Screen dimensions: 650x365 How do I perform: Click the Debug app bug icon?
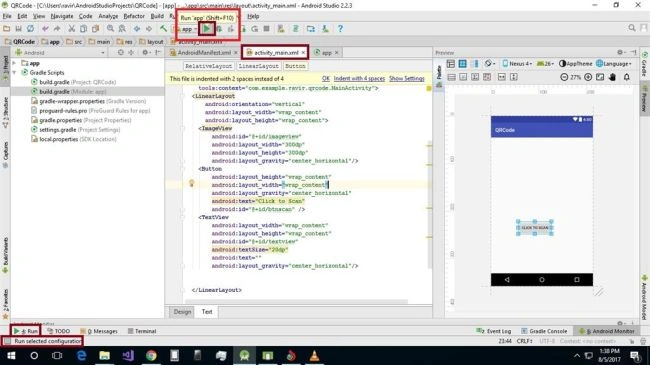coord(219,29)
